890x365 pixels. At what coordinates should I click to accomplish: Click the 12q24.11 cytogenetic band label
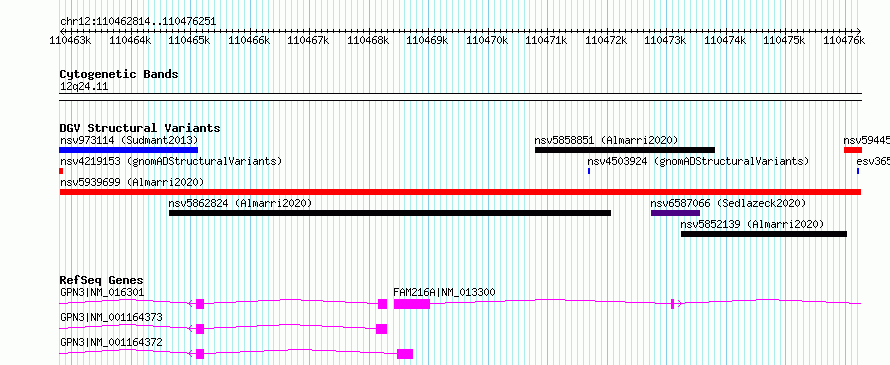(x=84, y=87)
